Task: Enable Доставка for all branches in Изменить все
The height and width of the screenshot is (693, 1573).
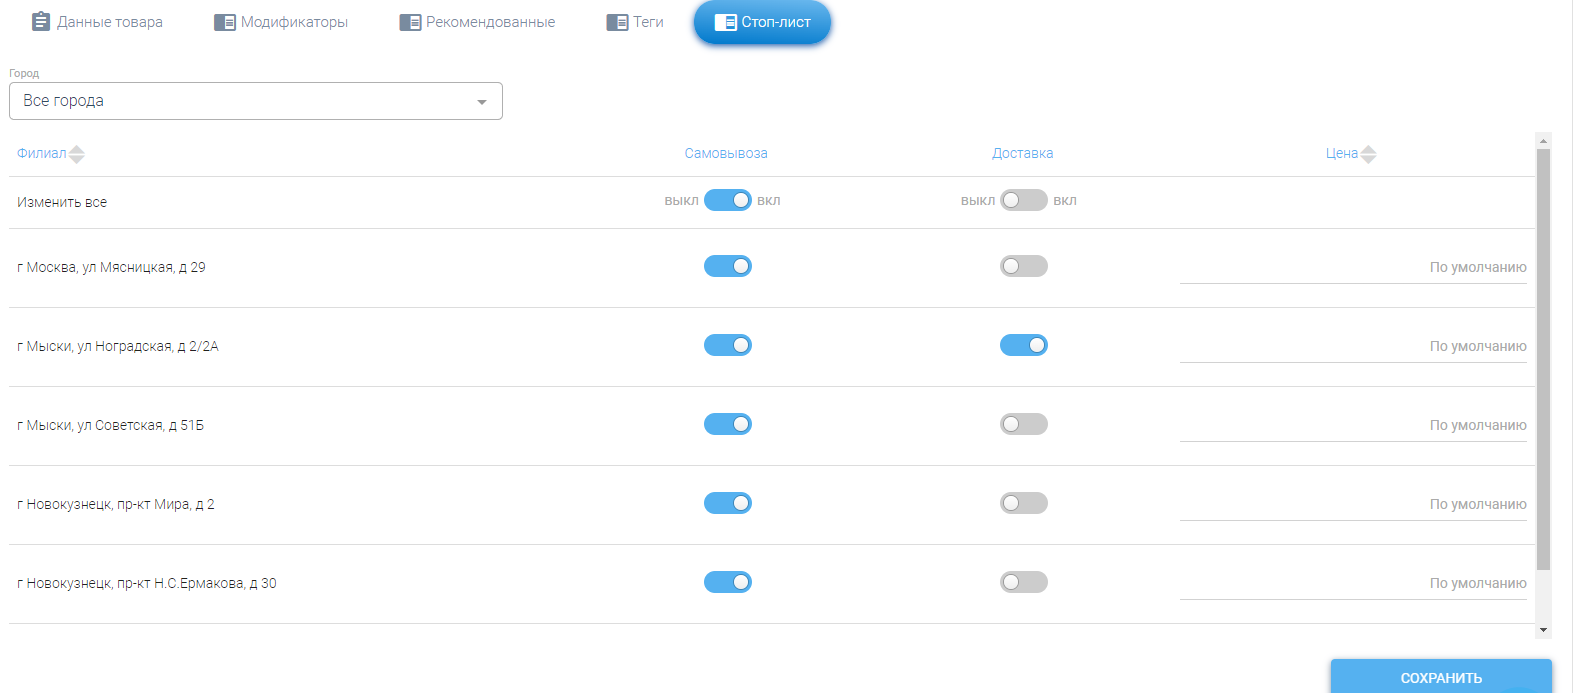Action: pyautogui.click(x=1024, y=200)
